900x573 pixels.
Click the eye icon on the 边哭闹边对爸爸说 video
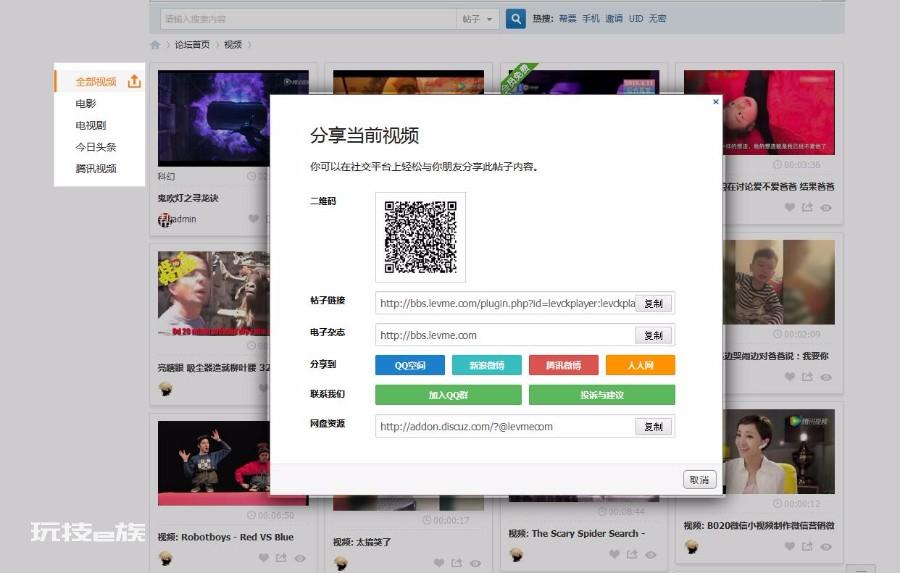[x=826, y=377]
